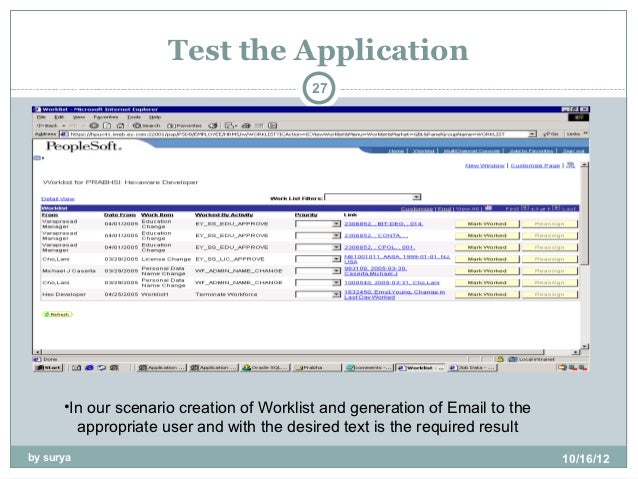Click the page icon in the address bar

click(64, 134)
